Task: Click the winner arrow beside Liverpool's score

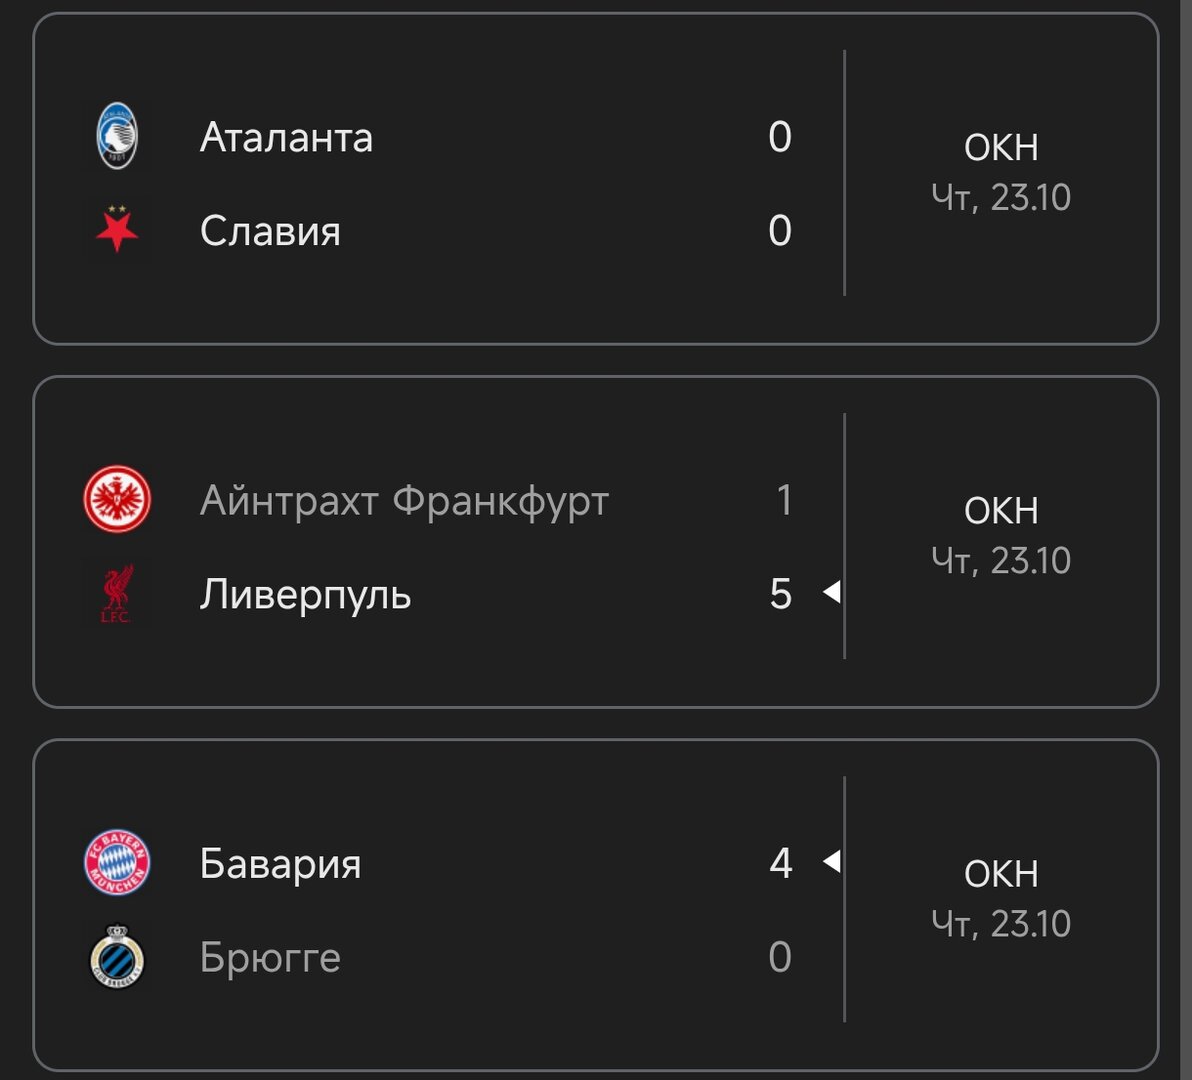Action: pos(831,593)
